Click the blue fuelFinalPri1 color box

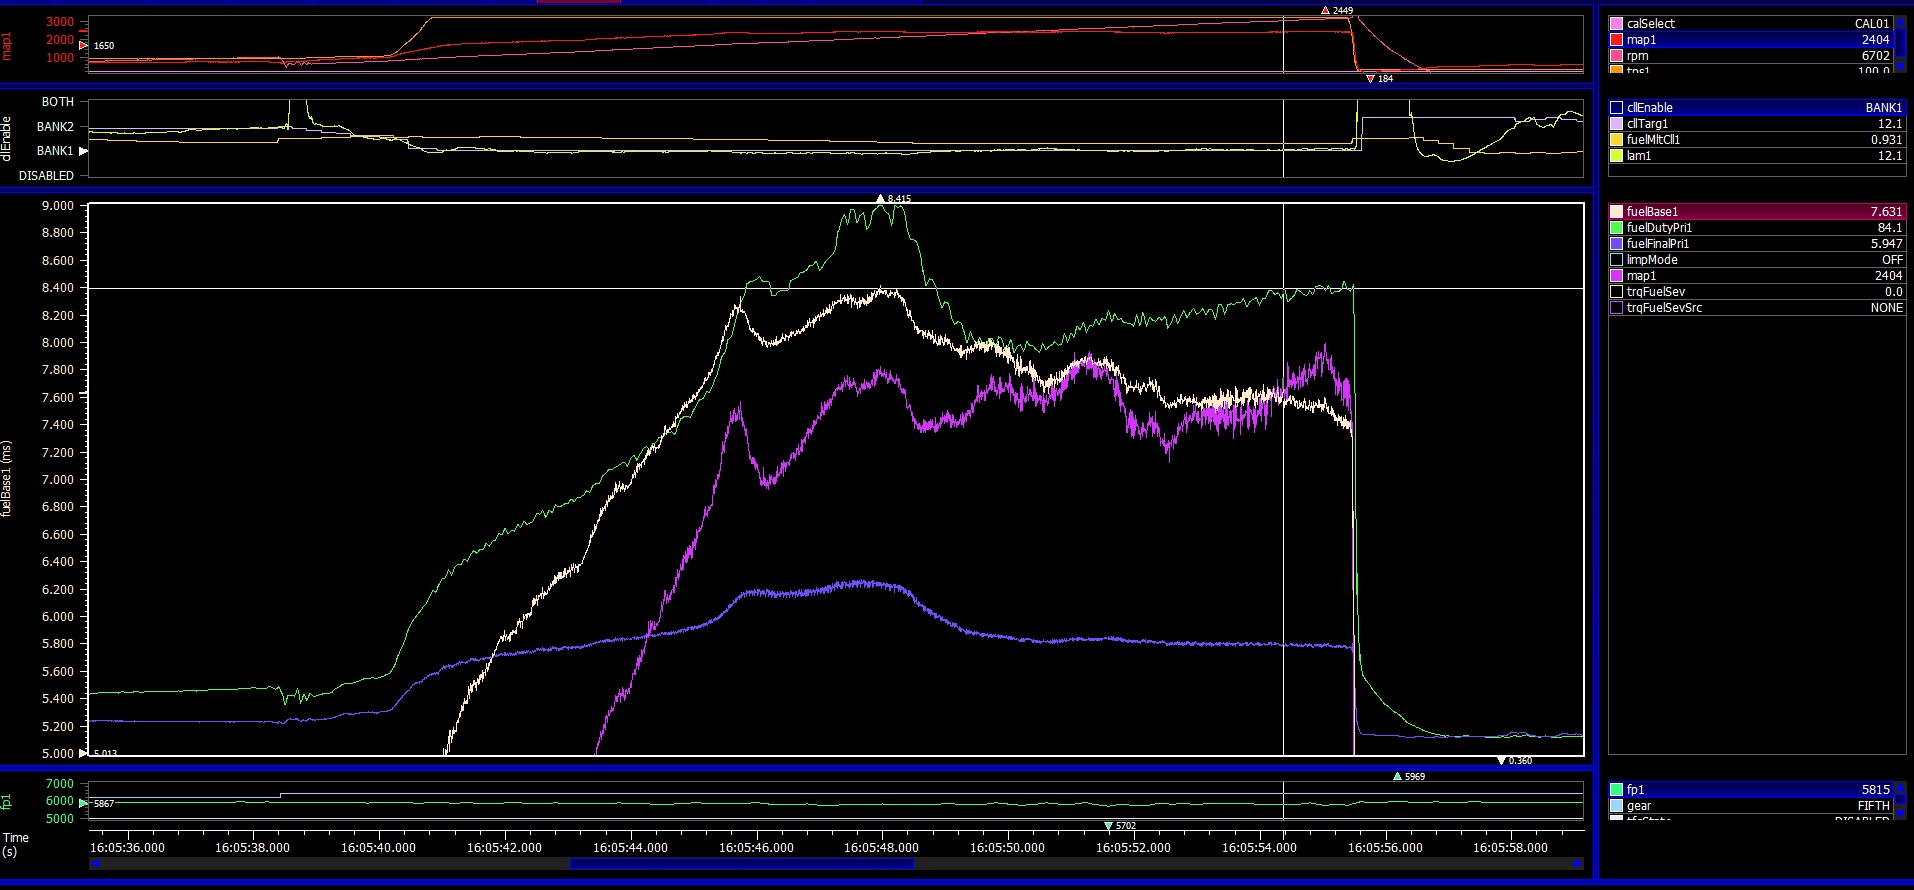[1616, 244]
